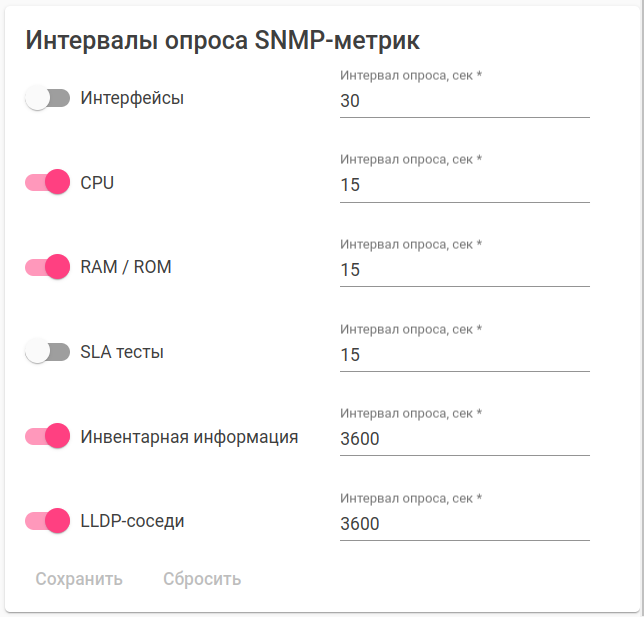Click the CPU label text
Image resolution: width=644 pixels, height=617 pixels.
click(97, 183)
